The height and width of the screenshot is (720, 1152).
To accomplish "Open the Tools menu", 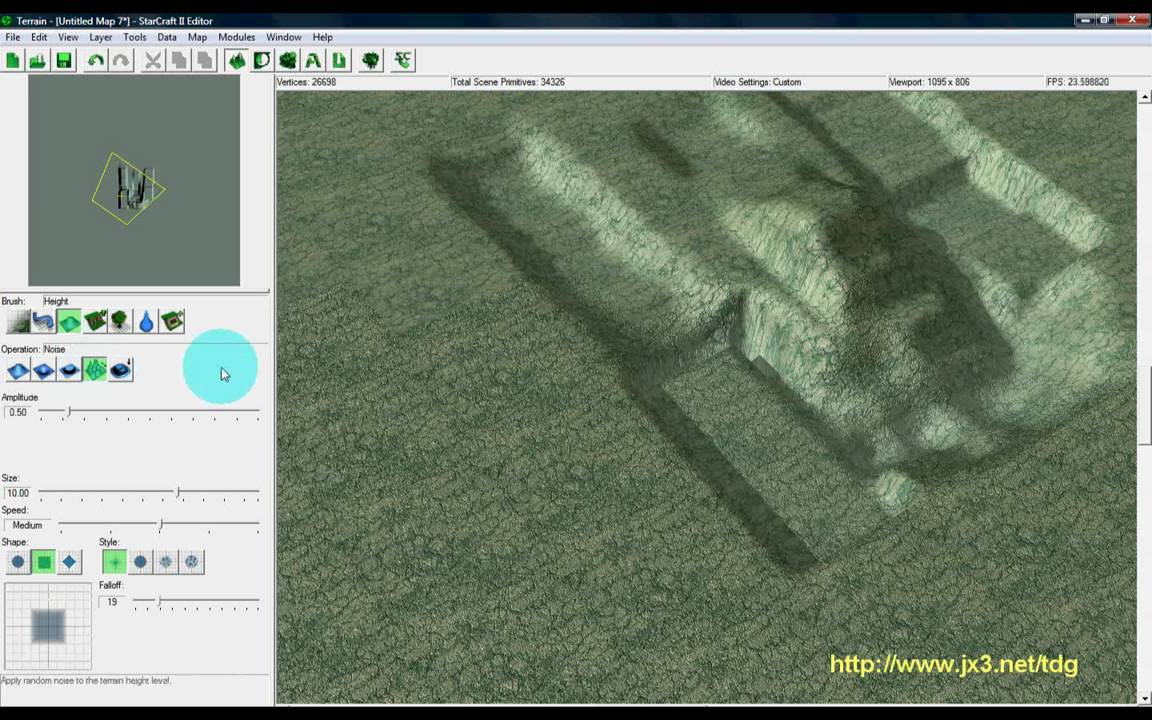I will 134,37.
